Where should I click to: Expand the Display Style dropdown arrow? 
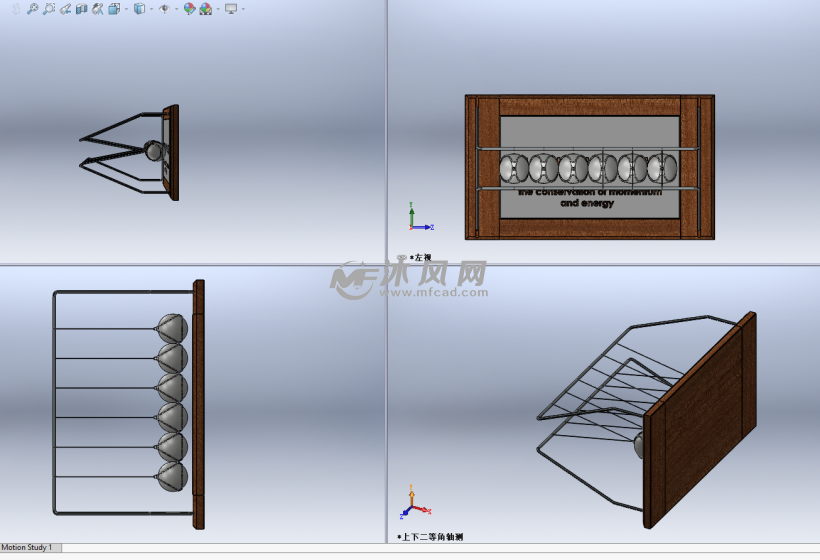coord(151,9)
